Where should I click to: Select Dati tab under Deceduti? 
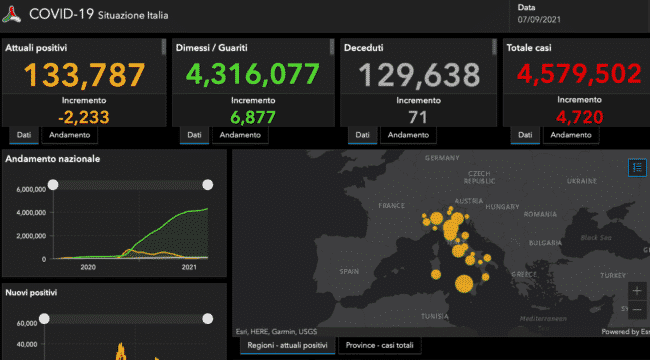[363, 135]
